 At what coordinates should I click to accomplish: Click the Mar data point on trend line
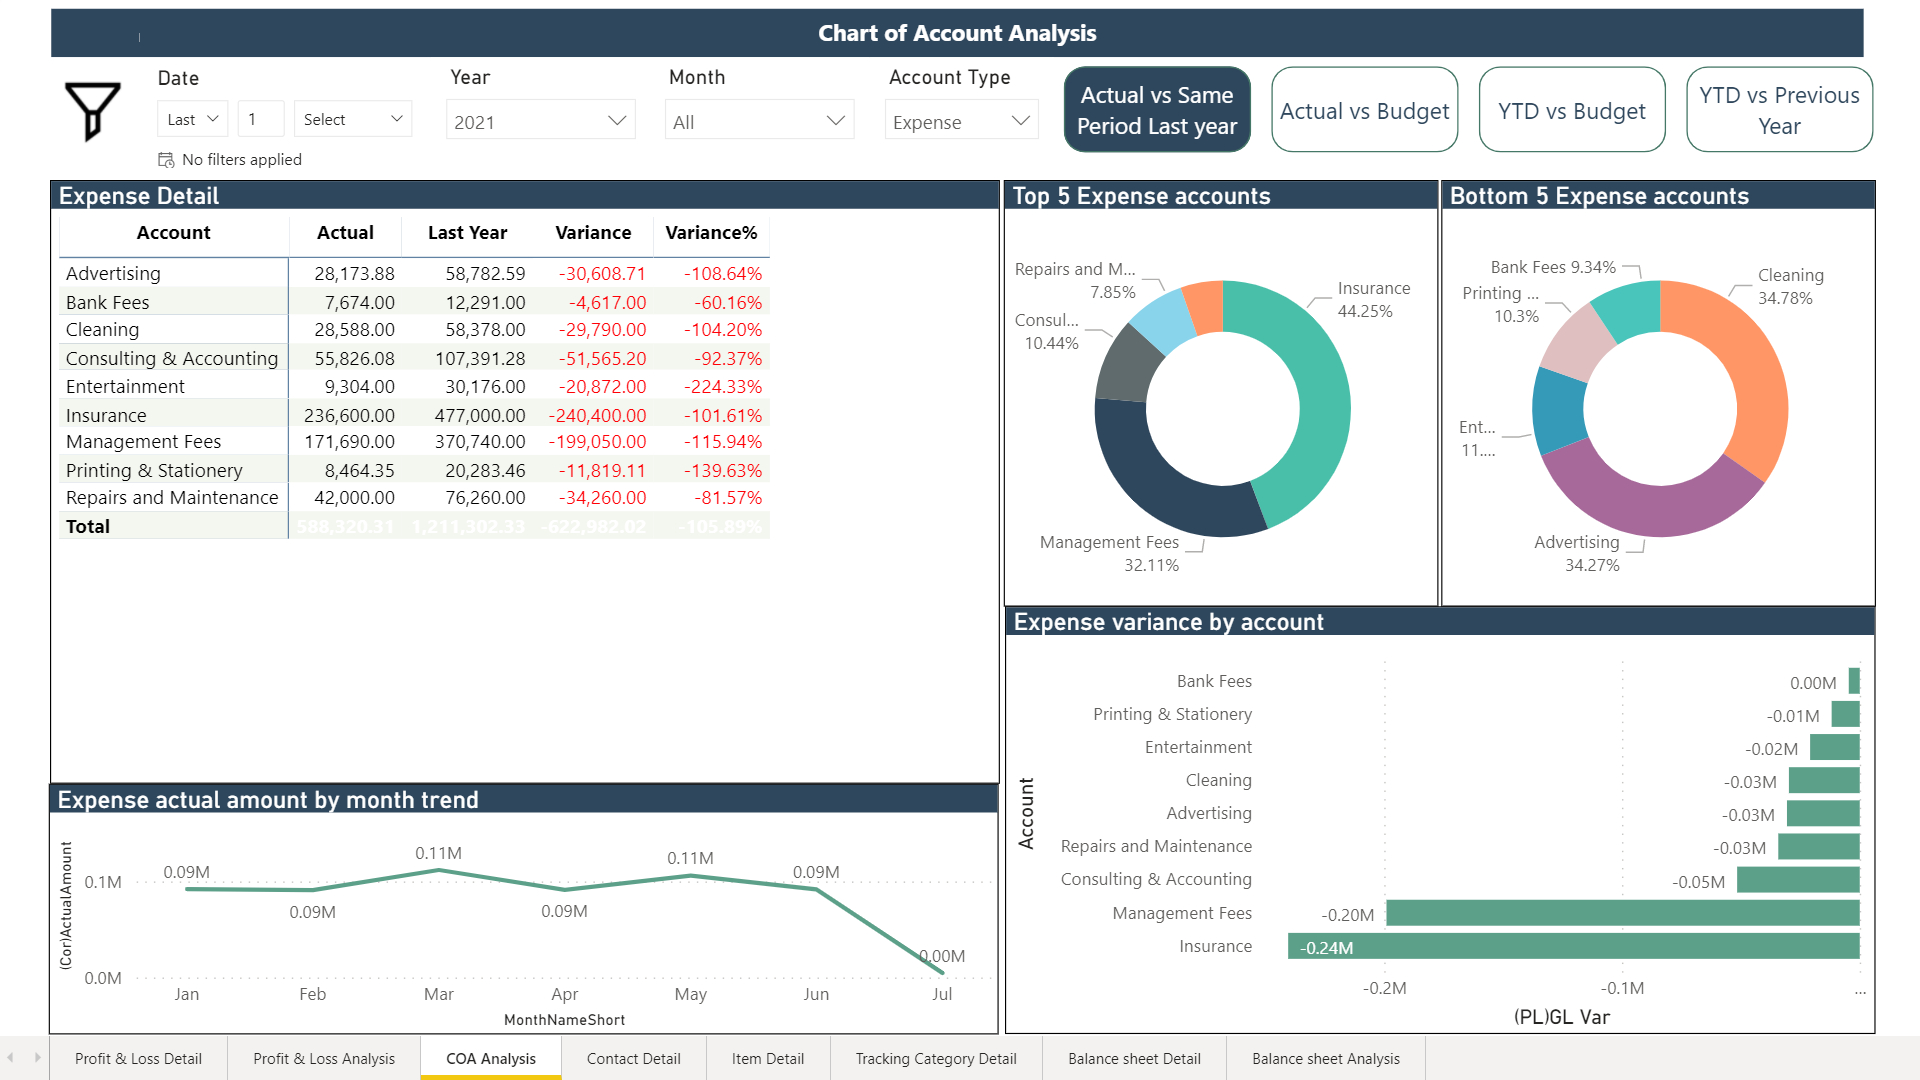point(438,871)
